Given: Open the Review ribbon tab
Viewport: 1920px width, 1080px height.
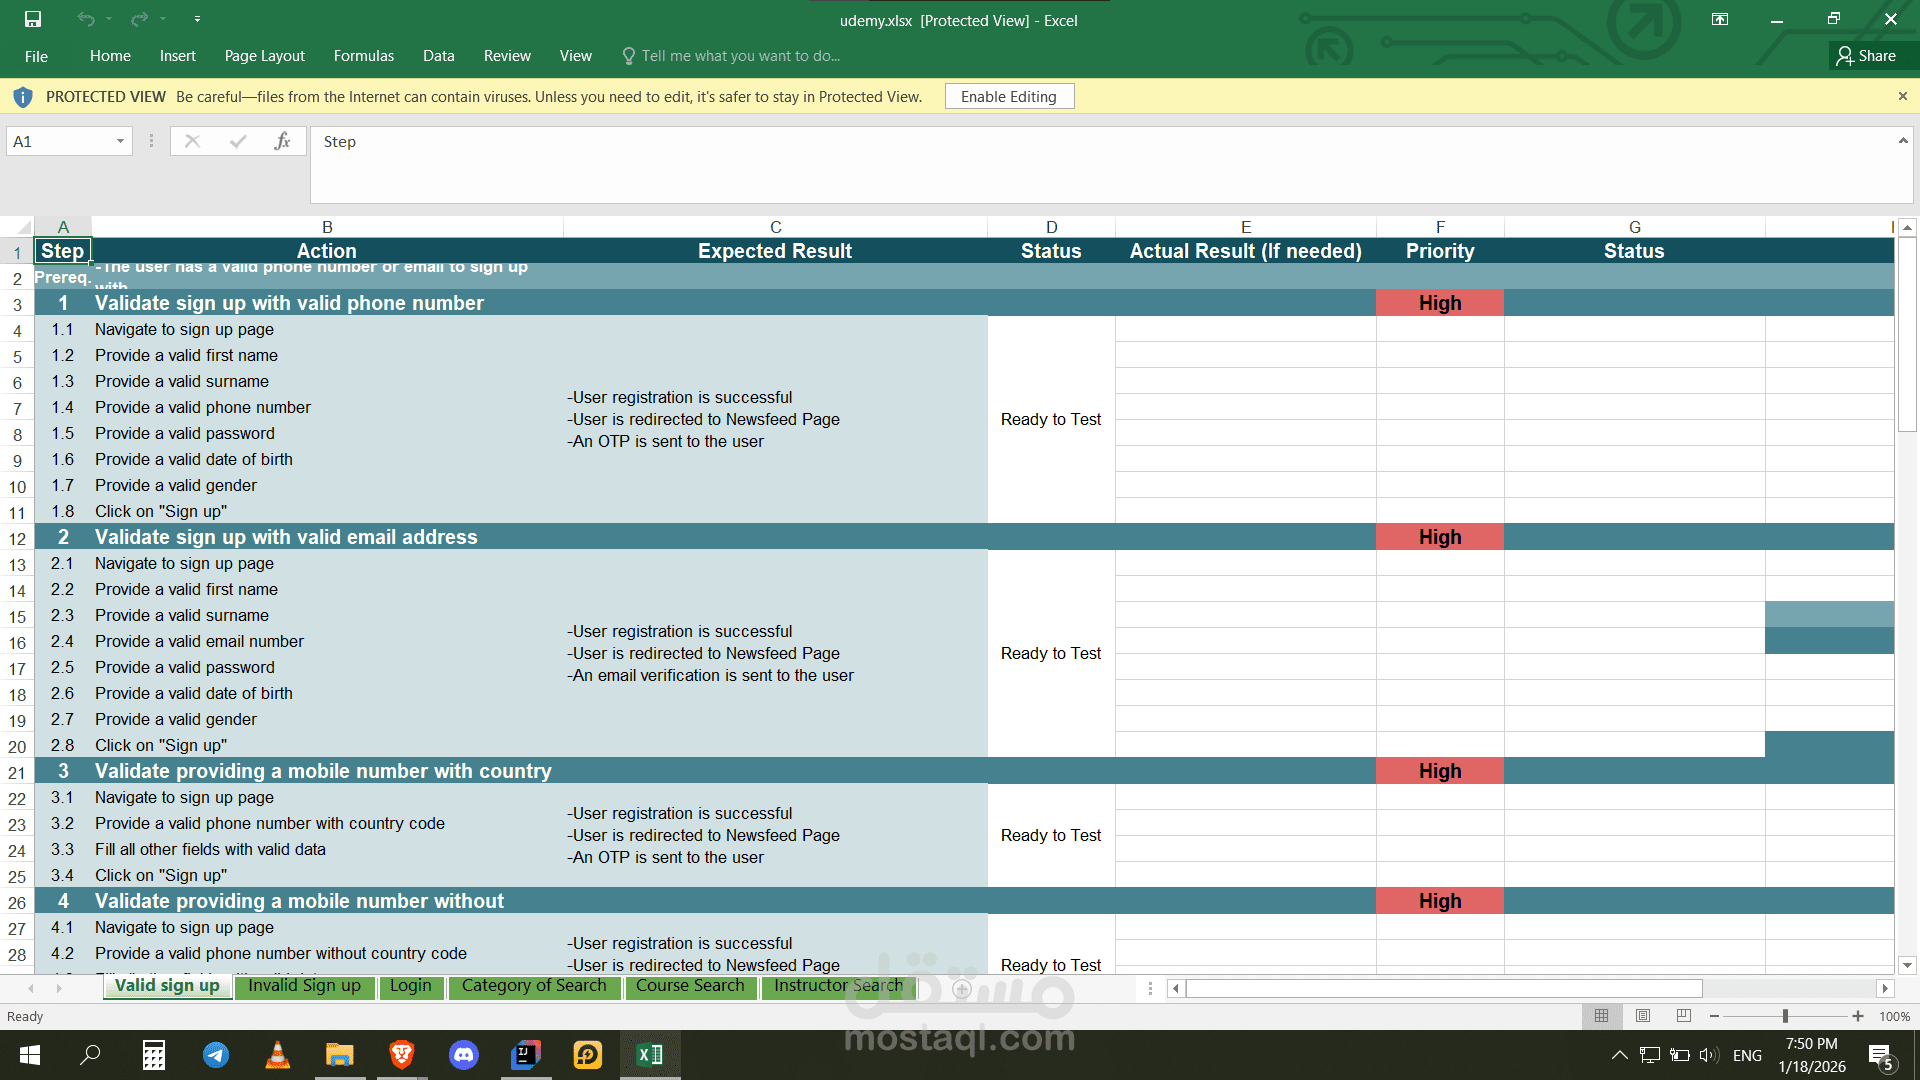Looking at the screenshot, I should click(x=507, y=56).
